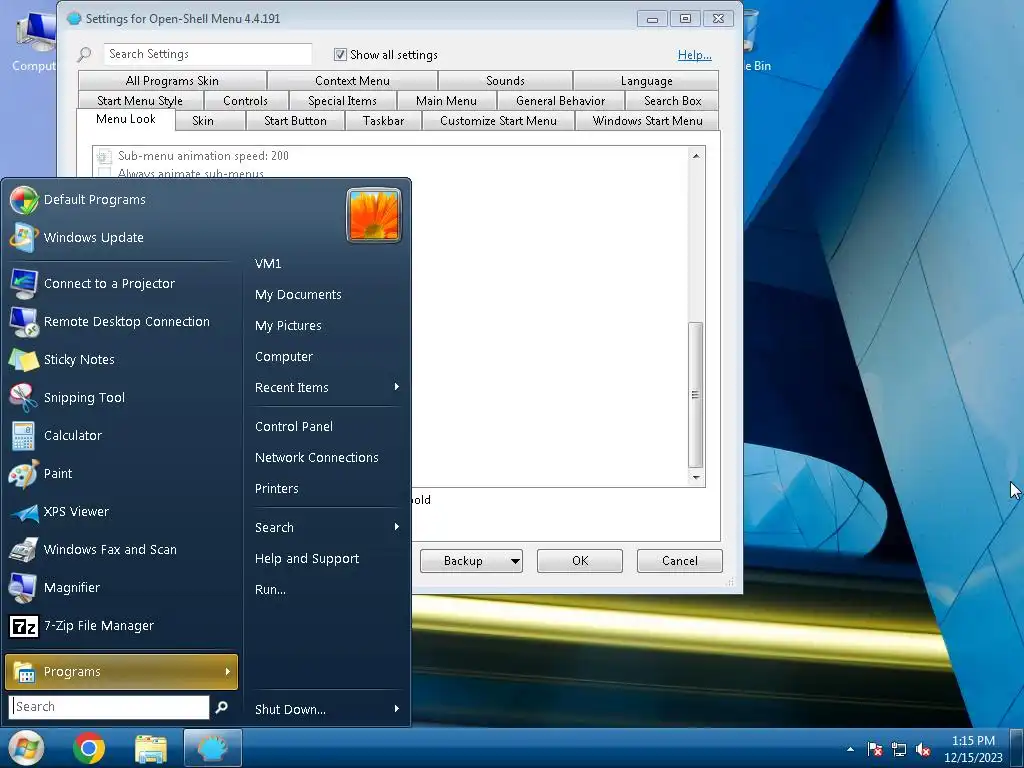Switch to the Skin tab
This screenshot has height=768, width=1024.
(203, 121)
